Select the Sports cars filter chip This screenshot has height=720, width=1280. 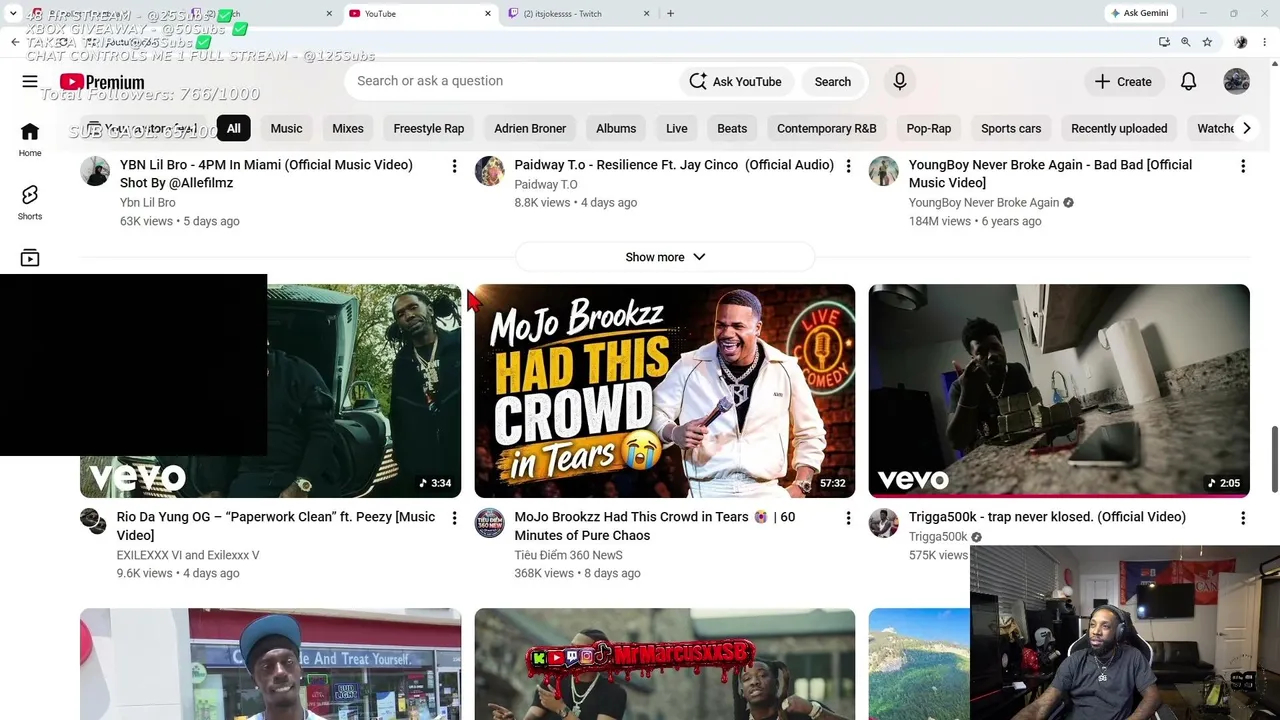click(1011, 128)
